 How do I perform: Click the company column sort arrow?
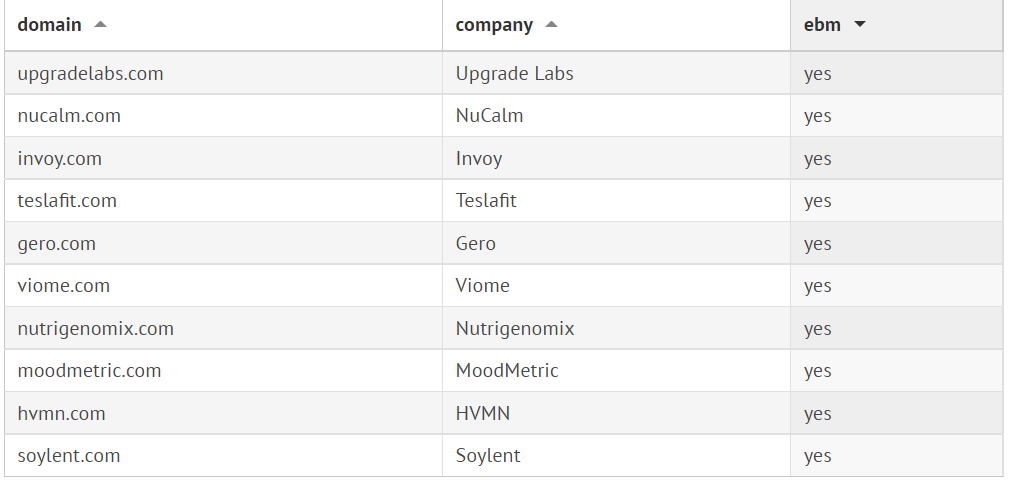point(552,25)
